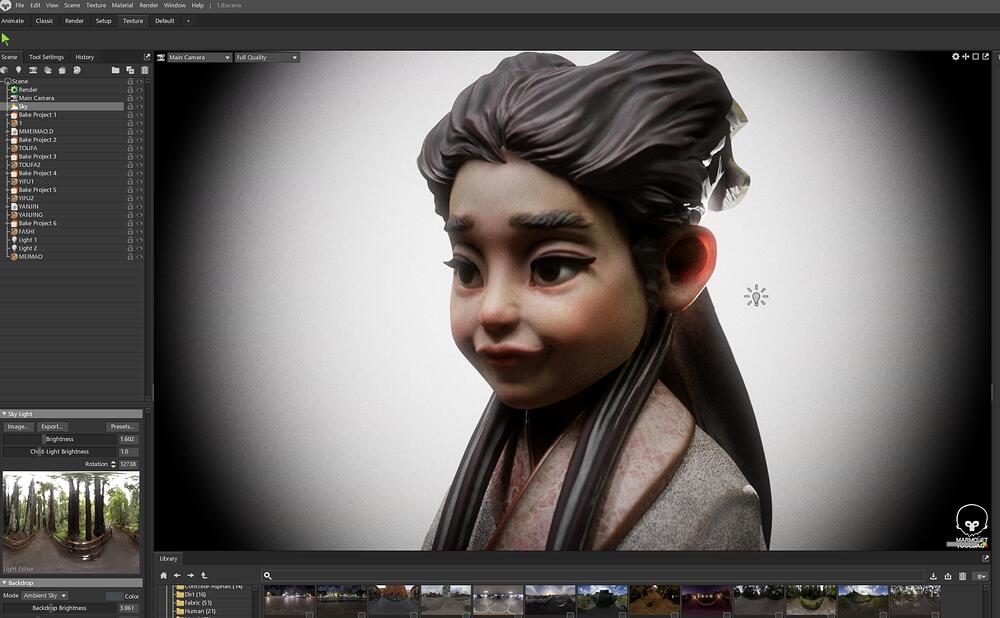Pop out the Scene panel

click(x=147, y=57)
